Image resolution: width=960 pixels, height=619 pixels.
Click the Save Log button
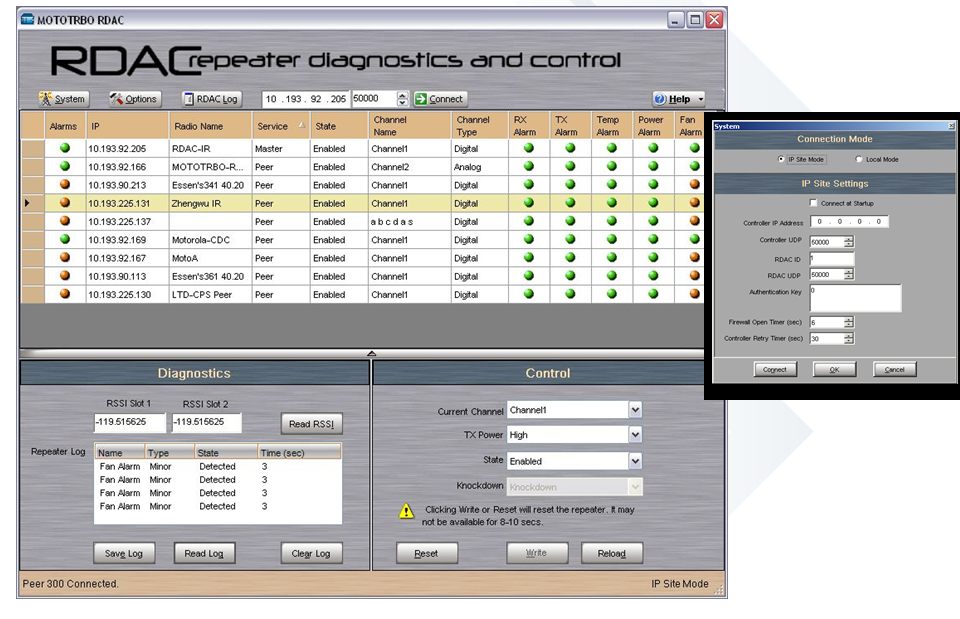click(x=124, y=553)
